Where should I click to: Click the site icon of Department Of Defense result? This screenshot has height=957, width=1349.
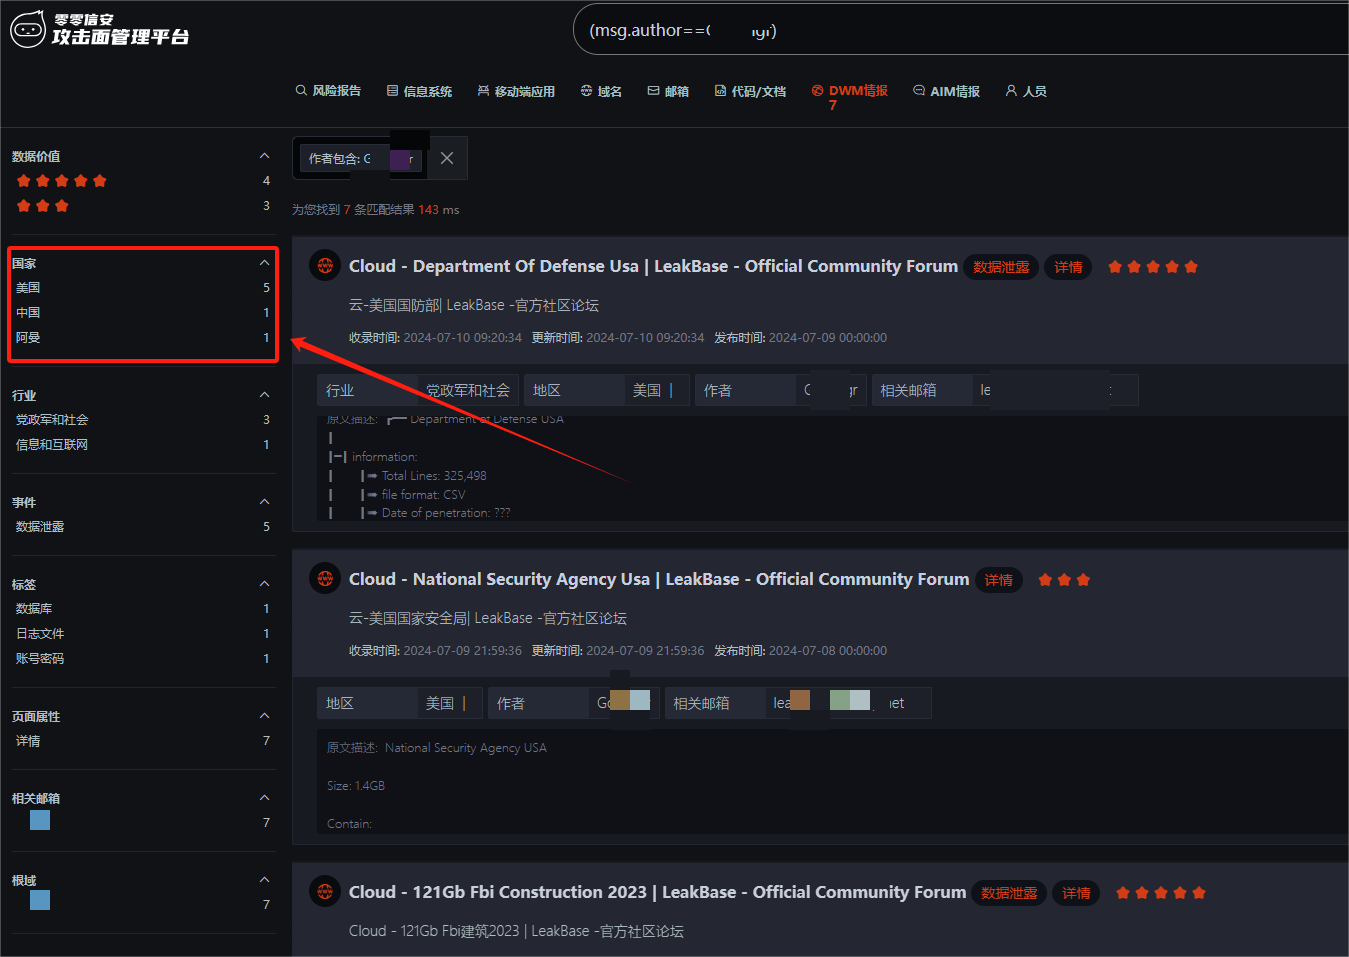325,266
